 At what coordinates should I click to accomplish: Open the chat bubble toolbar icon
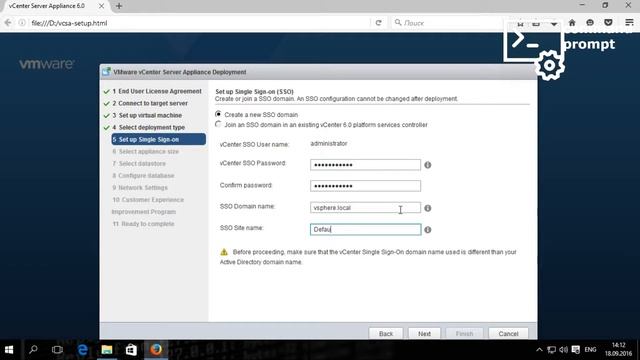pos(590,23)
